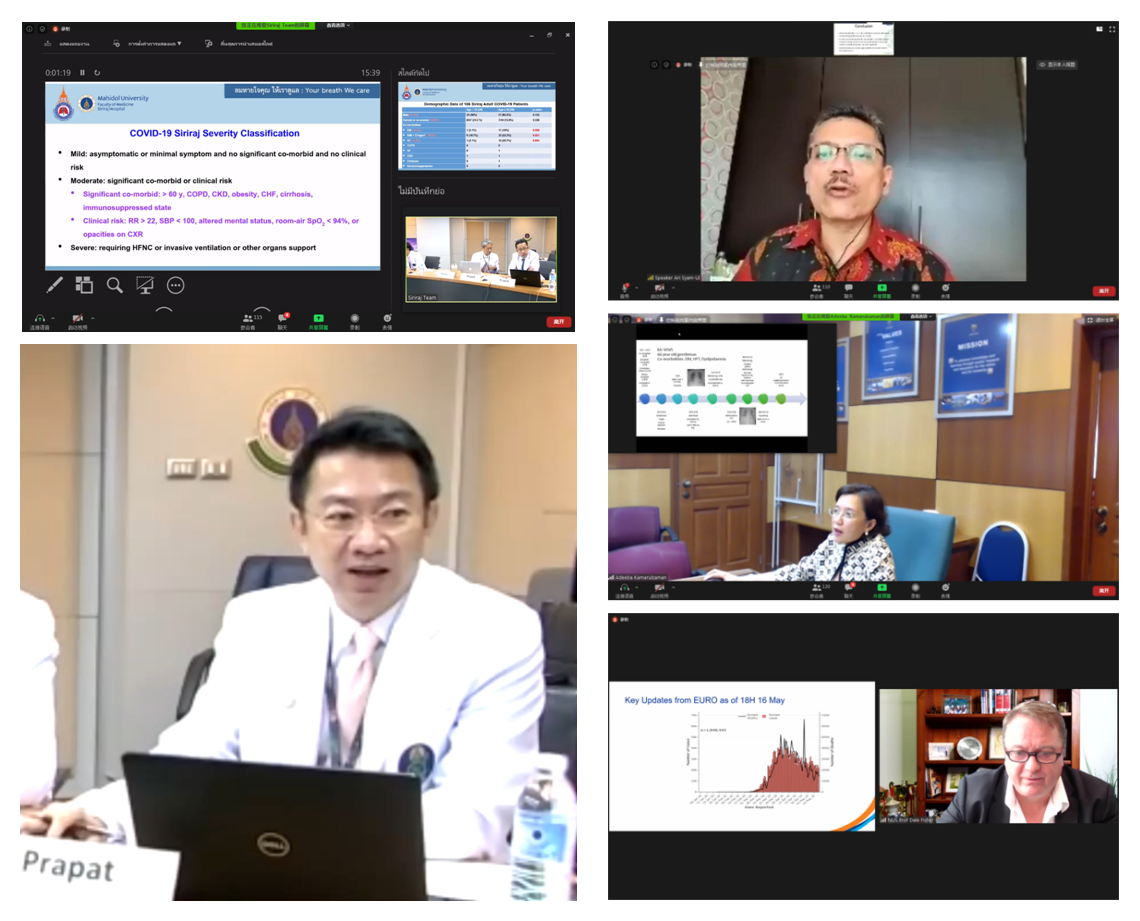Toggle recording in the Adeeba Kamarulzaman window
Viewport: 1140px width, 921px height.
[915, 590]
